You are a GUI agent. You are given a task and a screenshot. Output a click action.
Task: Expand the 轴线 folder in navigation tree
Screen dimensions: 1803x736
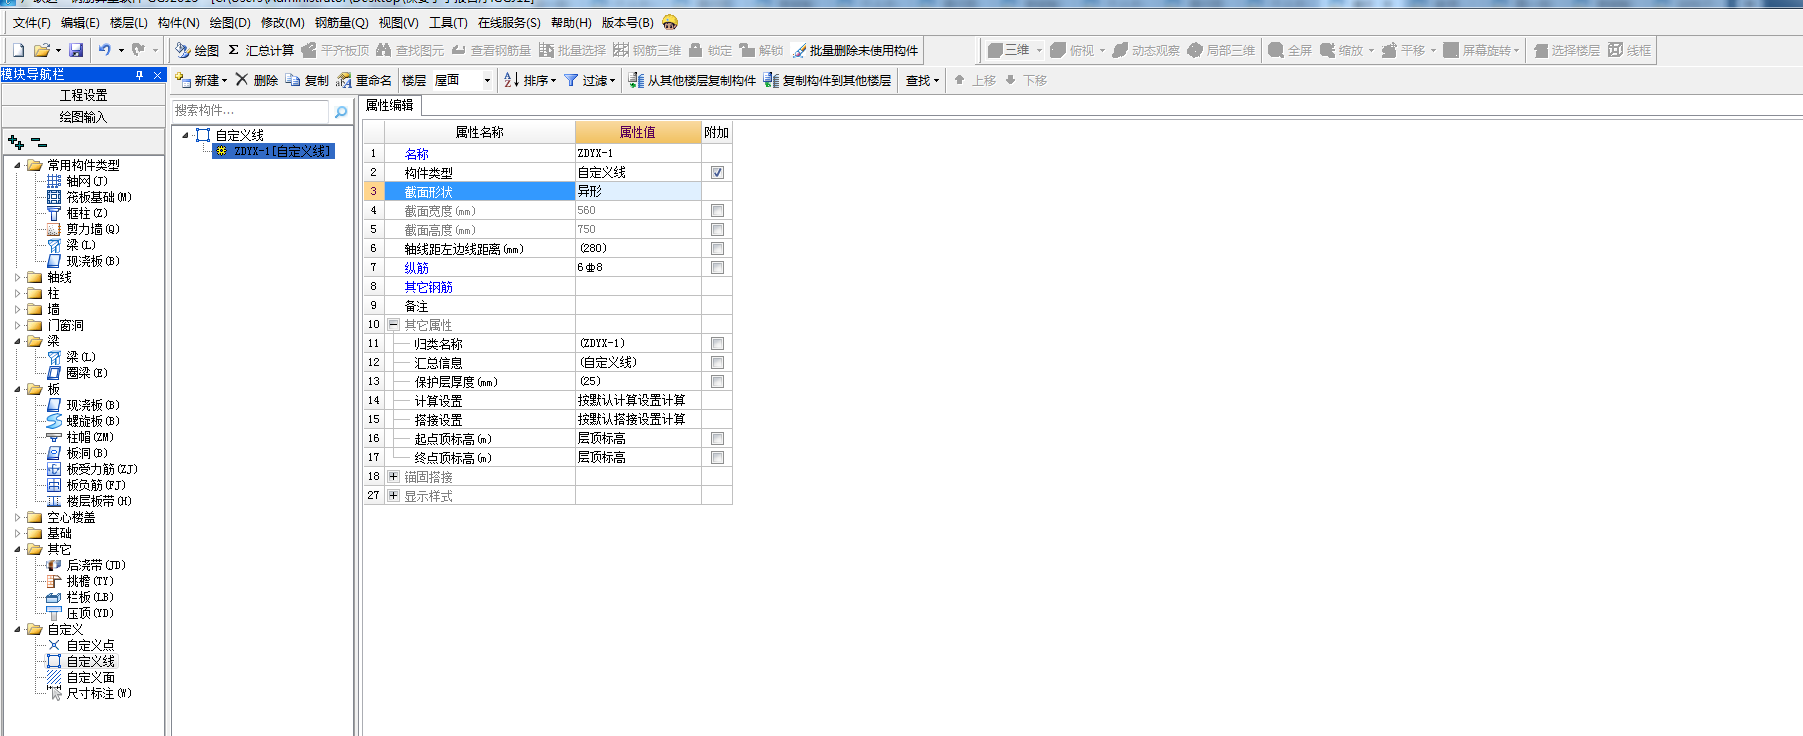click(x=17, y=277)
